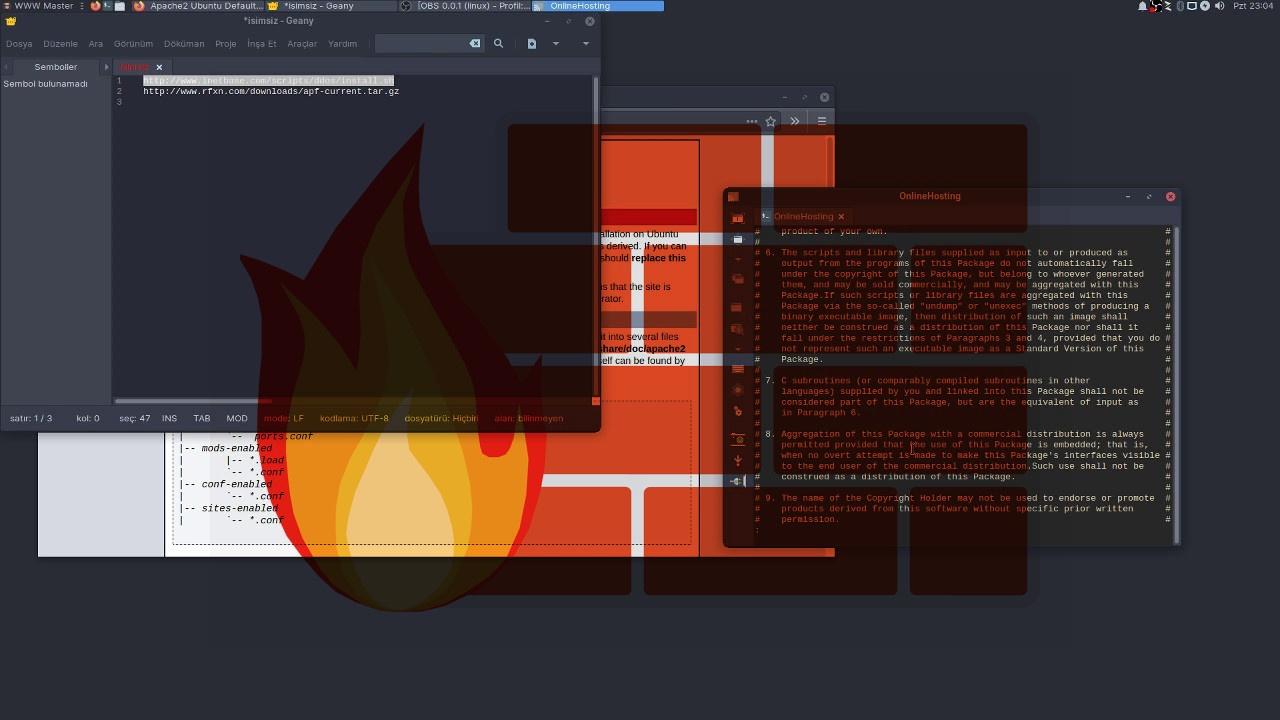
Task: Click the volume icon in system tray
Action: click(x=1219, y=6)
